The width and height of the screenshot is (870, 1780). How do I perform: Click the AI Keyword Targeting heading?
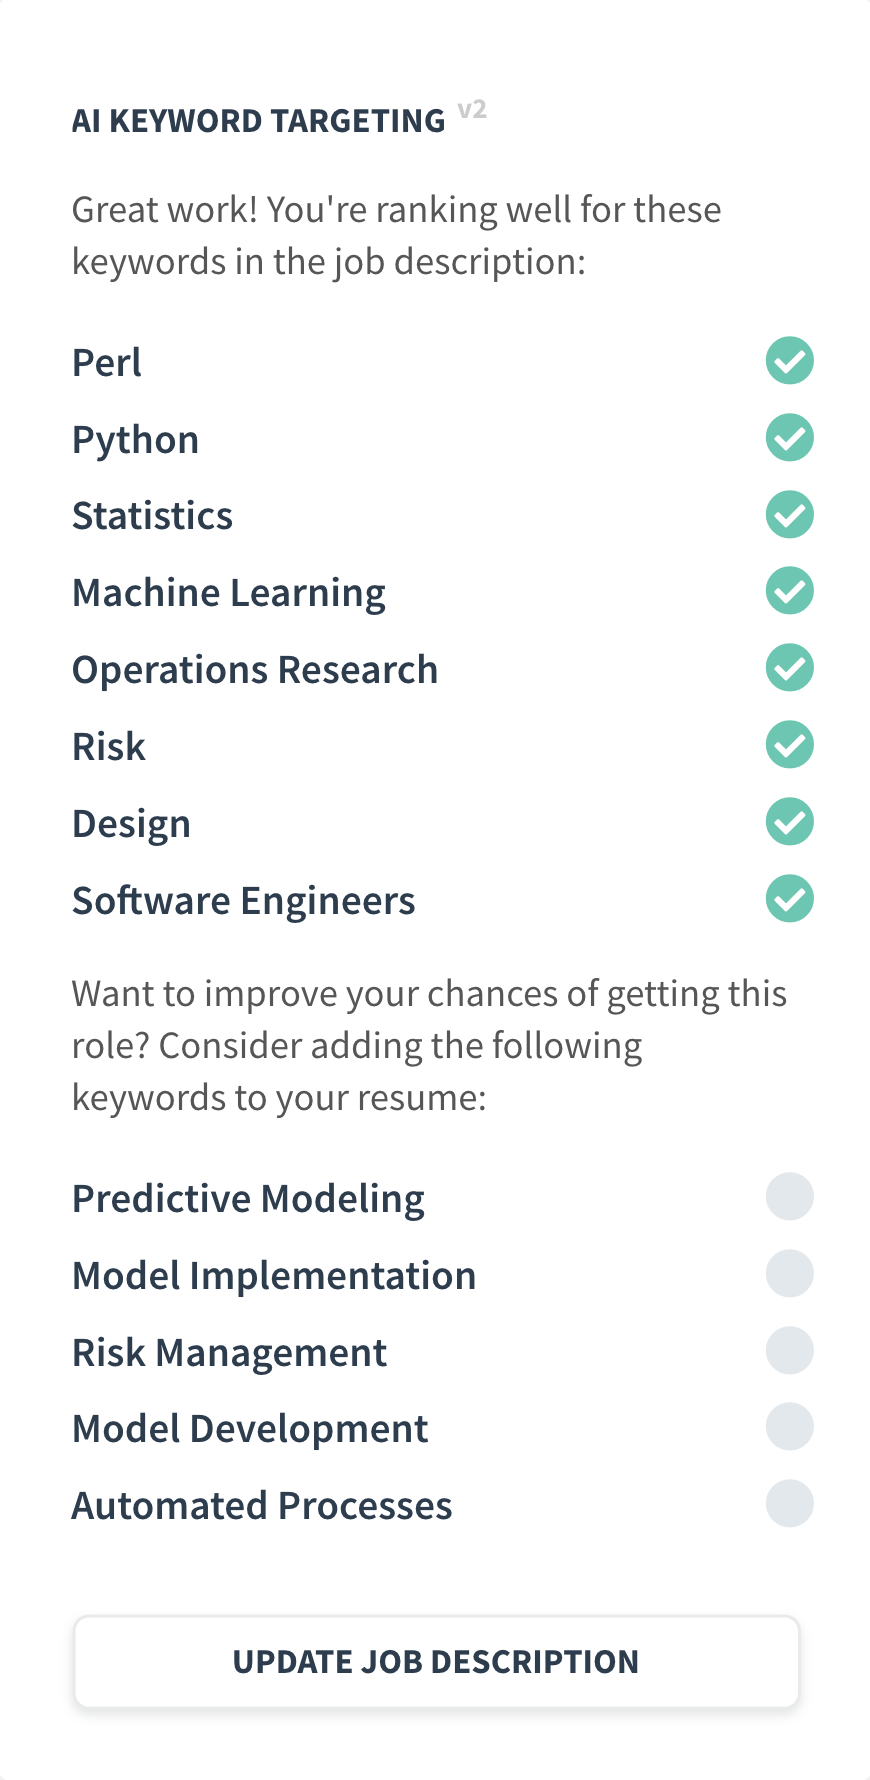pos(258,119)
